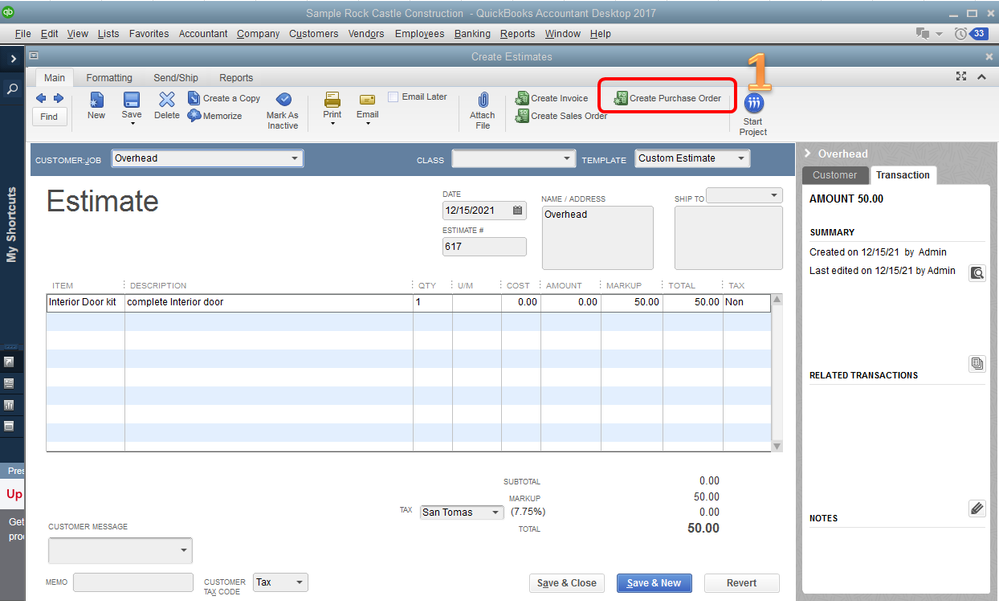Expand the My Shortcuts sidebar arrow

click(13, 59)
